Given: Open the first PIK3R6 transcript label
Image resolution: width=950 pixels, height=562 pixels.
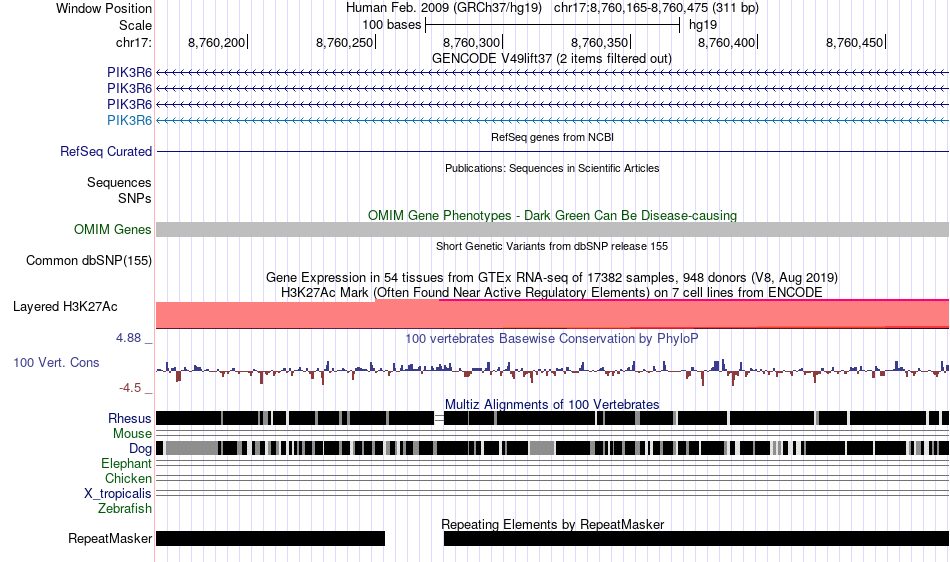Looking at the screenshot, I should coord(129,73).
